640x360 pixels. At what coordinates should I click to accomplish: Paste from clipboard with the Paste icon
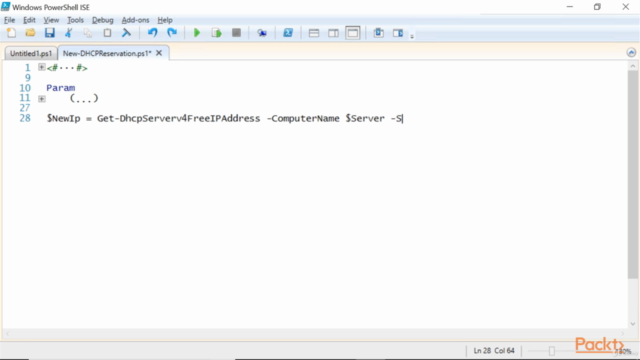click(x=107, y=33)
